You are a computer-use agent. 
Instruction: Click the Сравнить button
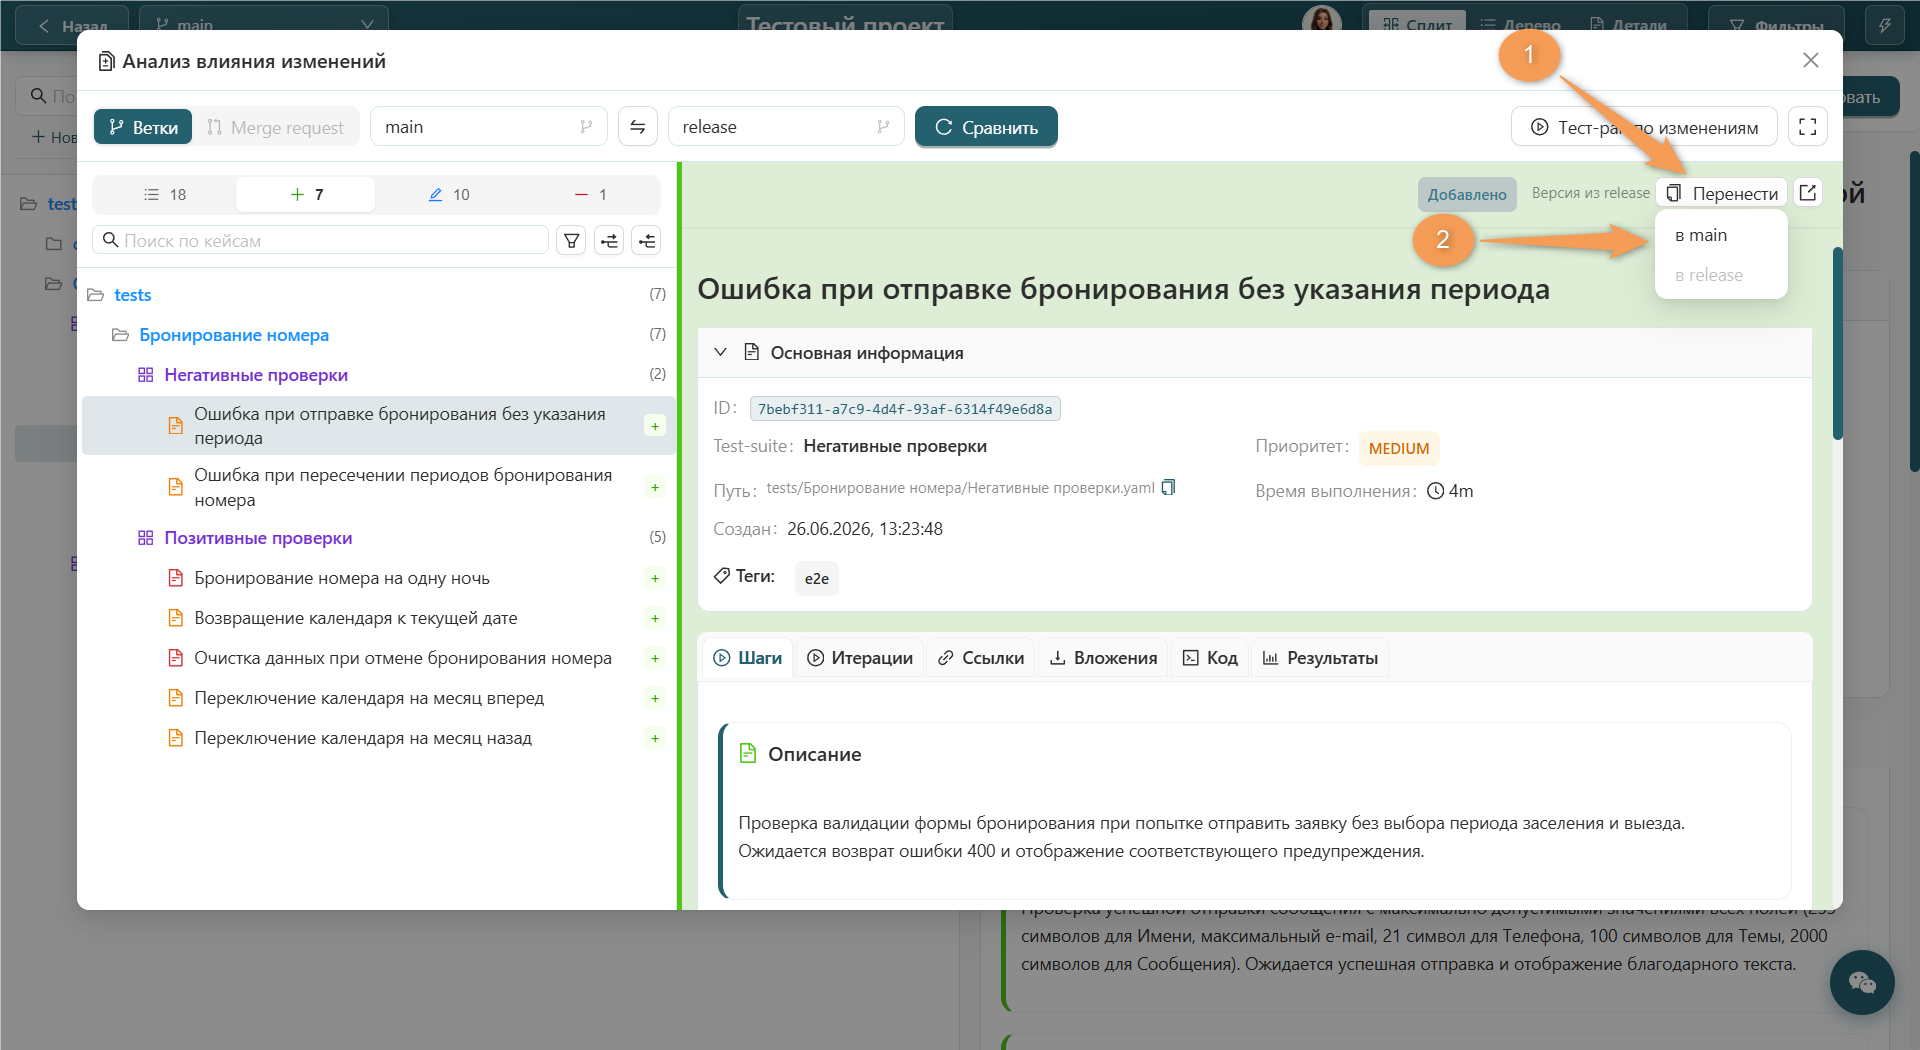986,127
